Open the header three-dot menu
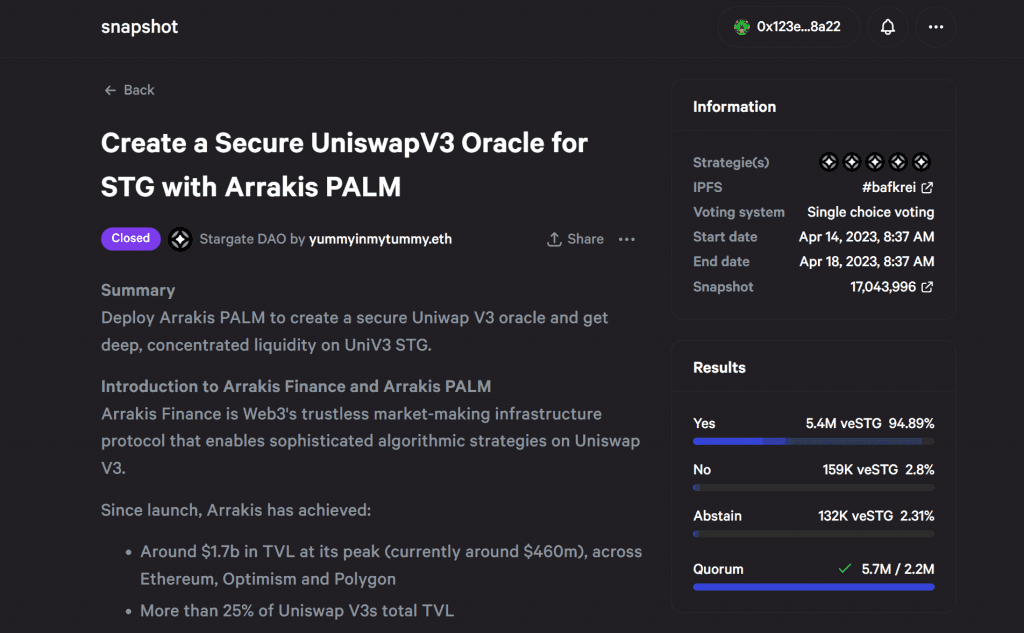1024x633 pixels. (x=936, y=27)
